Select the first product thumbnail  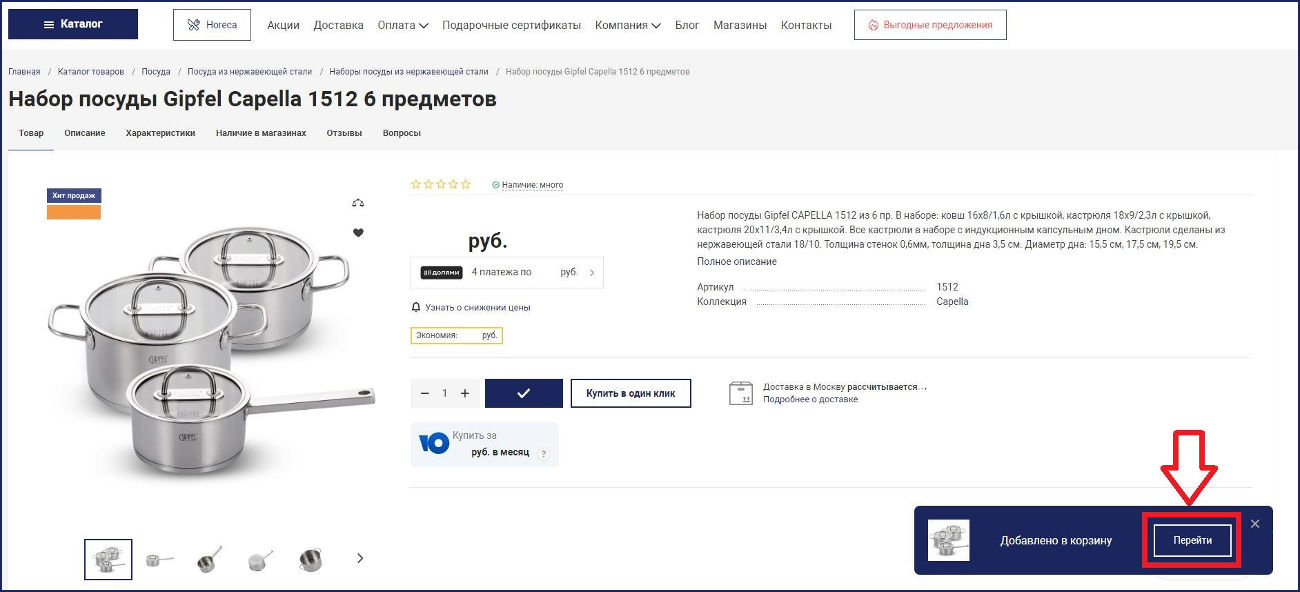pyautogui.click(x=109, y=559)
